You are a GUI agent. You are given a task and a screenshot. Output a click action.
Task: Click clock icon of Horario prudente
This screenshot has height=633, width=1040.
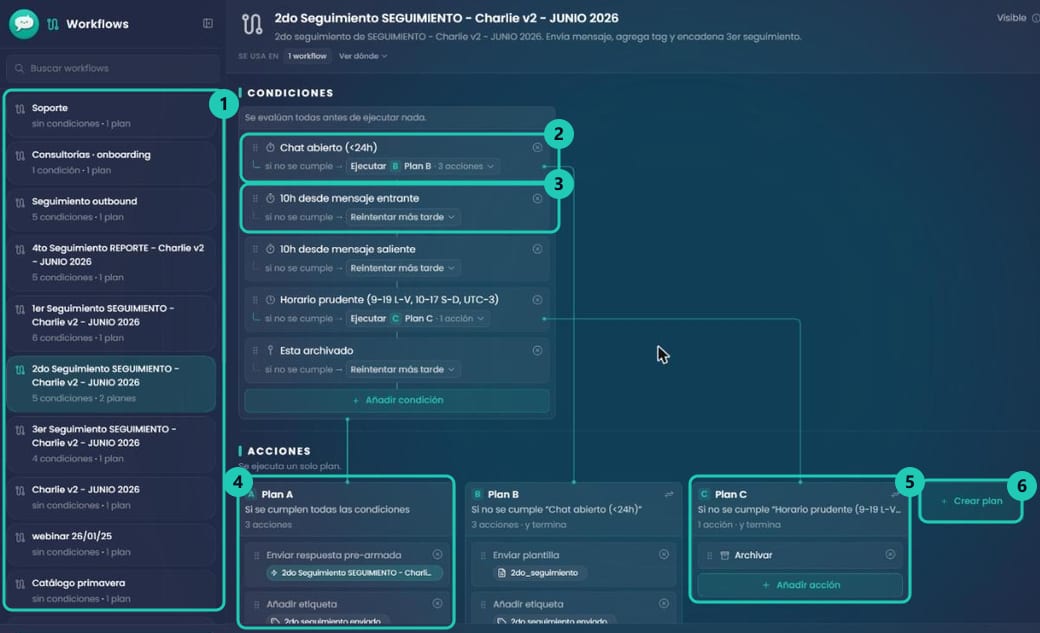270,300
